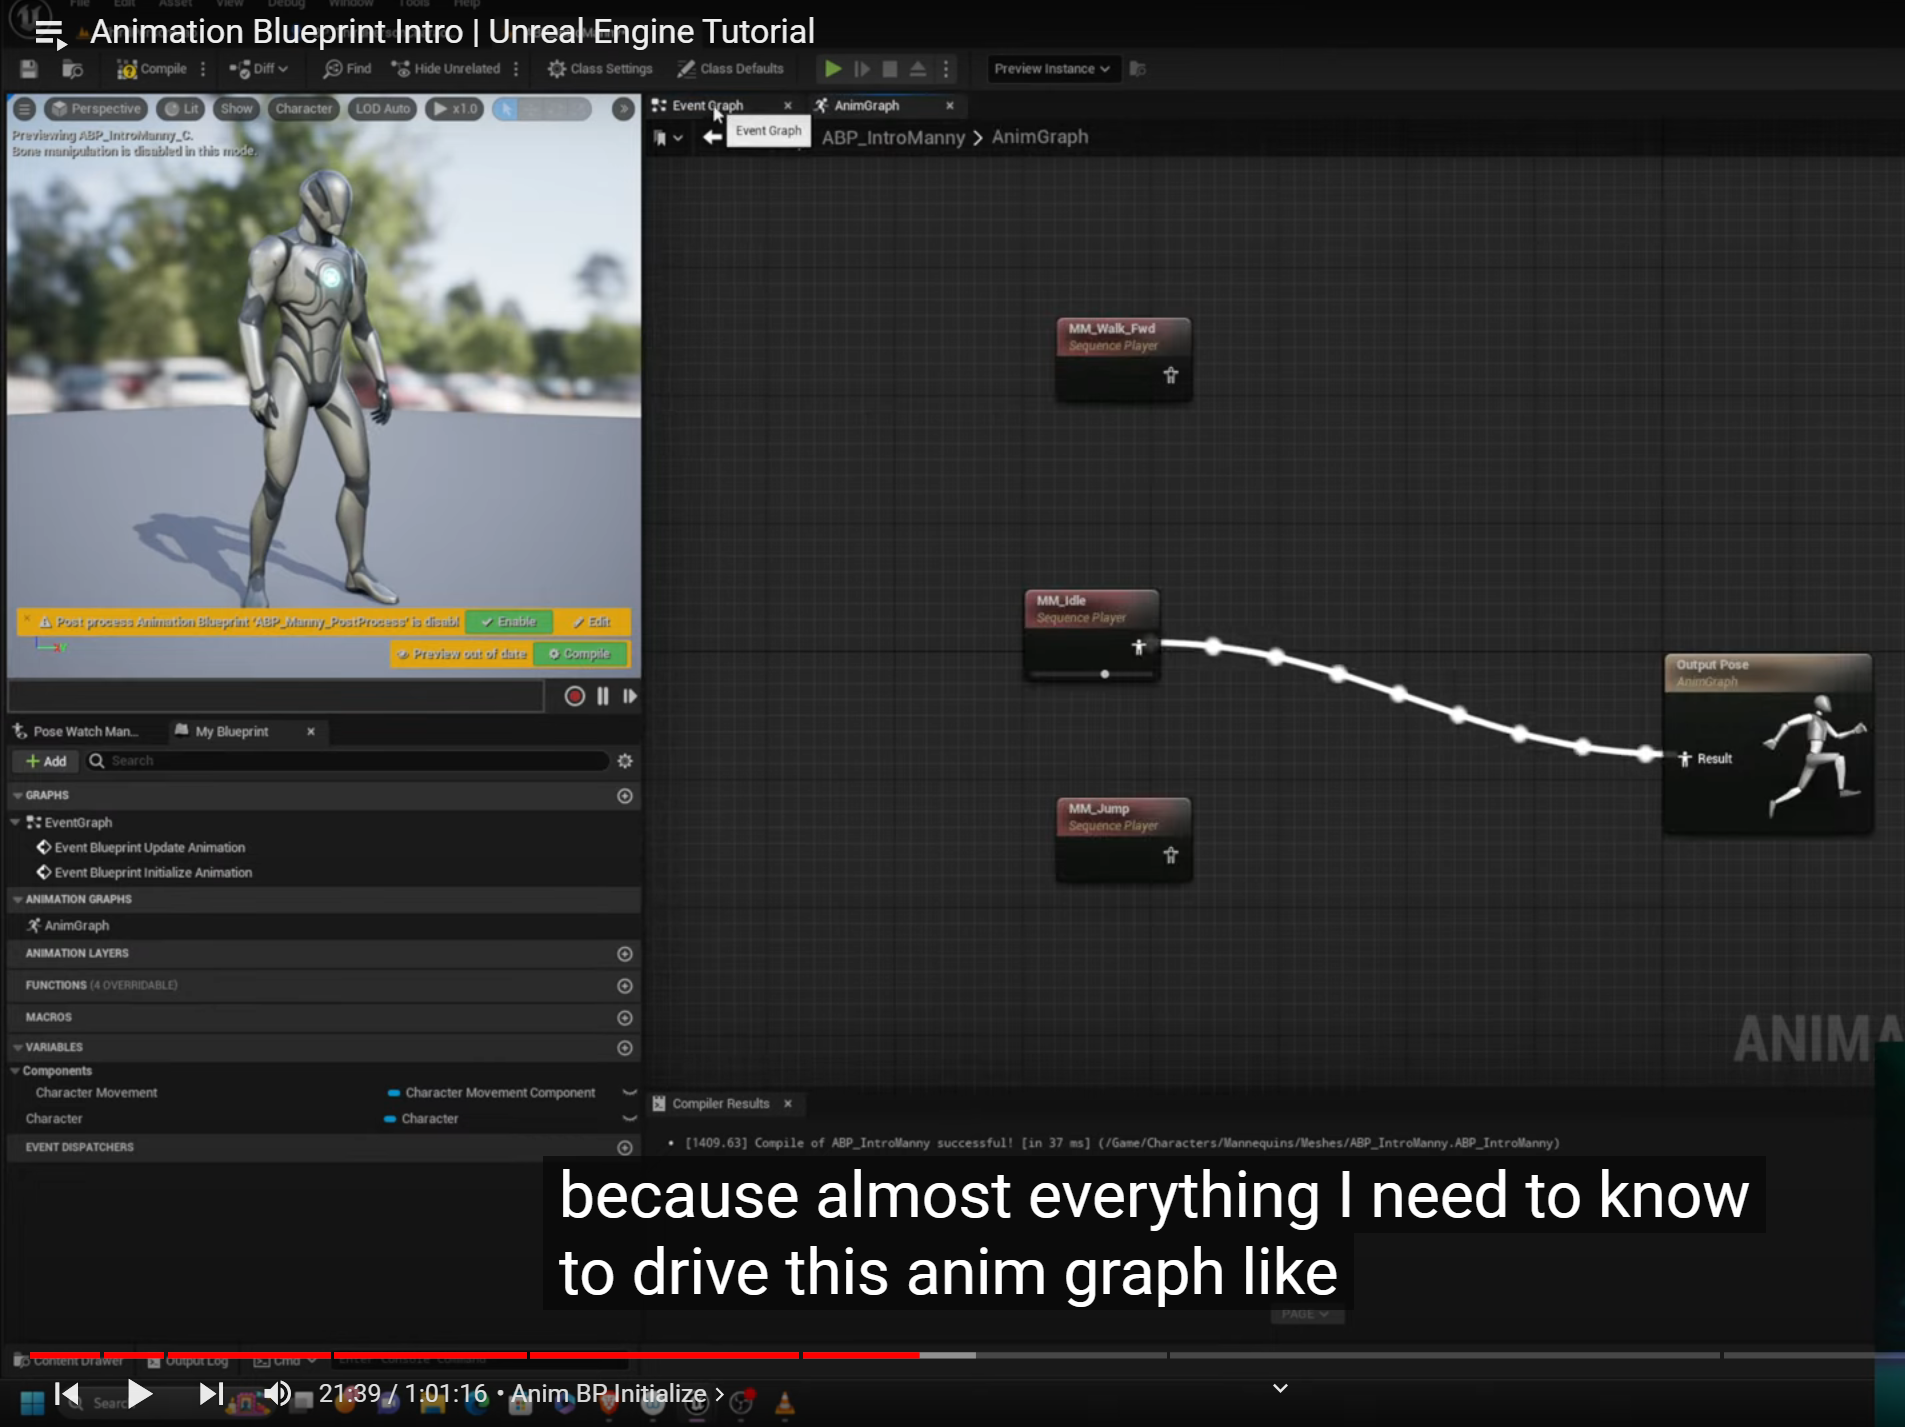Toggle visibility of Character Movement variable
This screenshot has width=1905, height=1427.
629,1093
